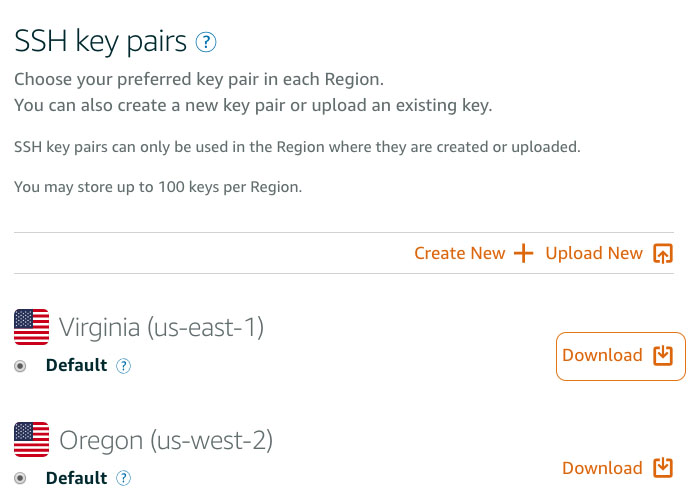
Task: Open help tooltip next to Virginia Default
Action: (x=124, y=366)
